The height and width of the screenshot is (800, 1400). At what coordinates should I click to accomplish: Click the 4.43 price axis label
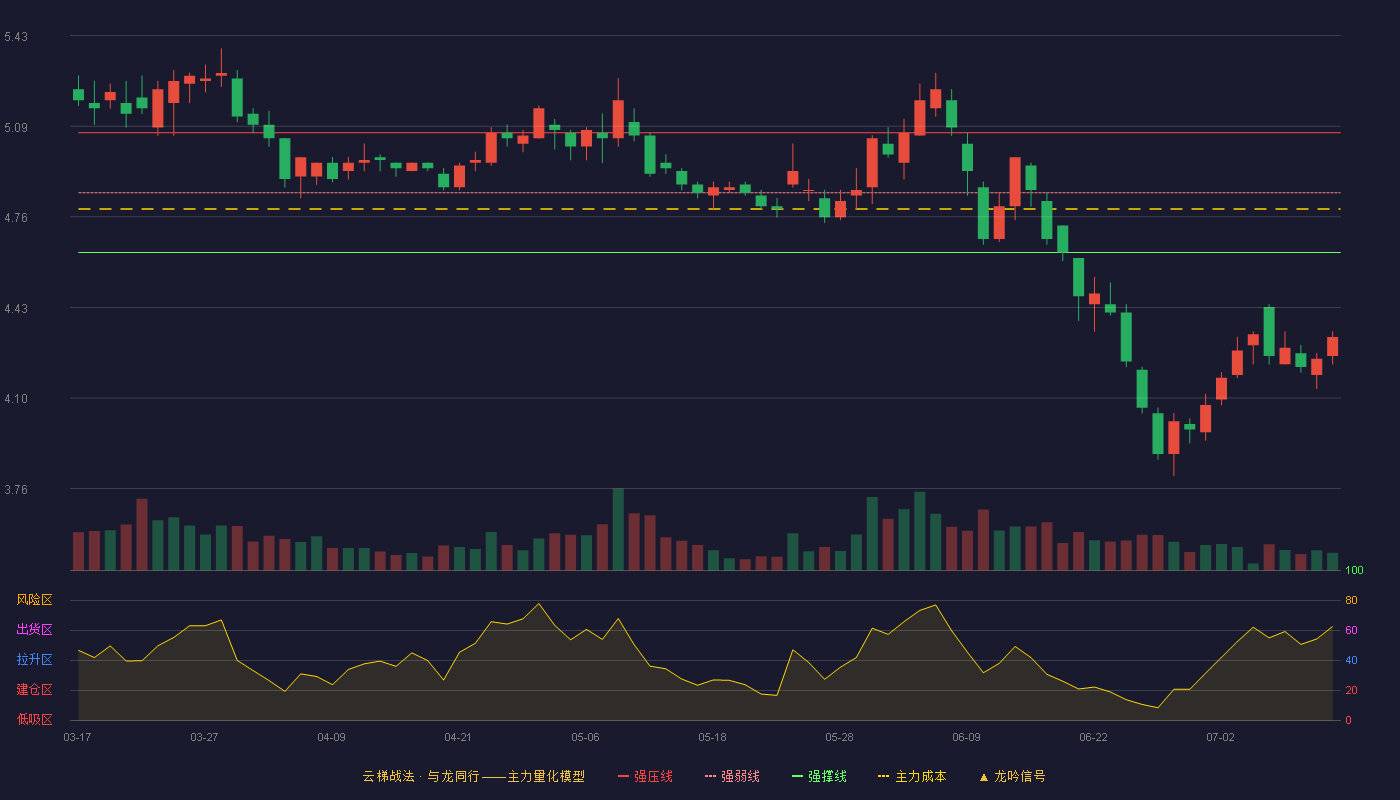(x=16, y=309)
